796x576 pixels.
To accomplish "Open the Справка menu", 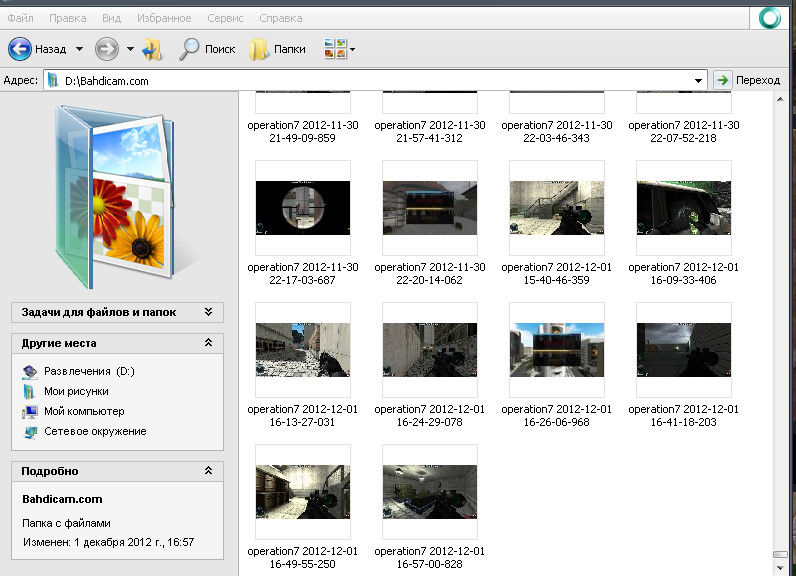I will tap(280, 18).
